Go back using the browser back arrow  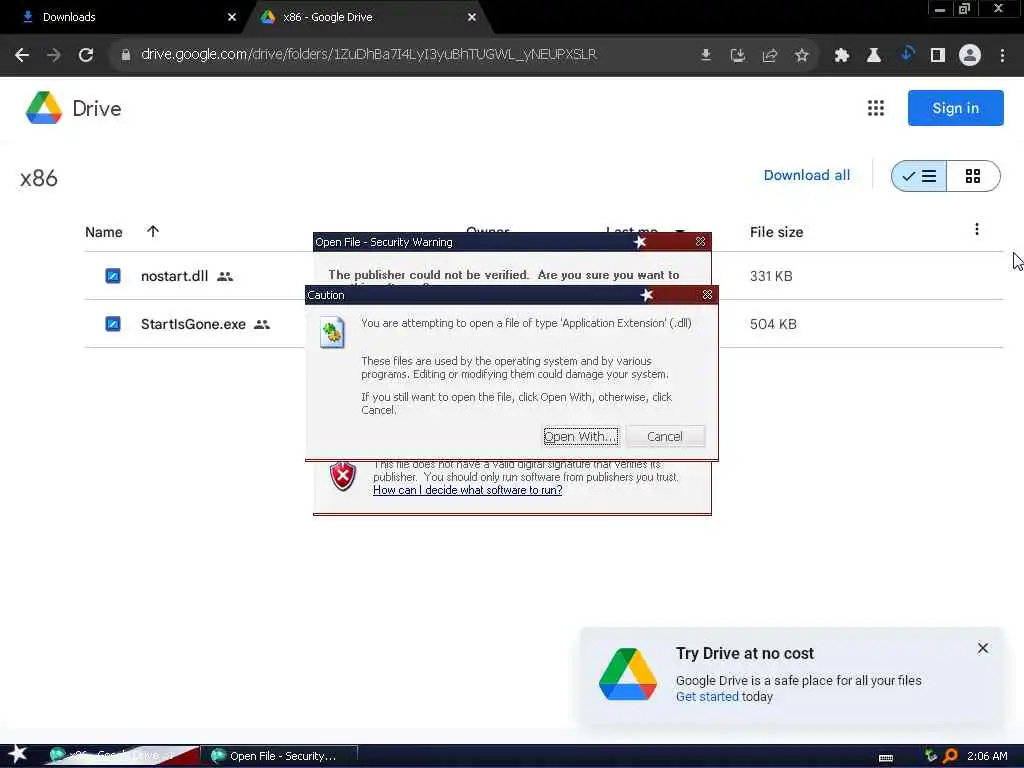coord(22,55)
